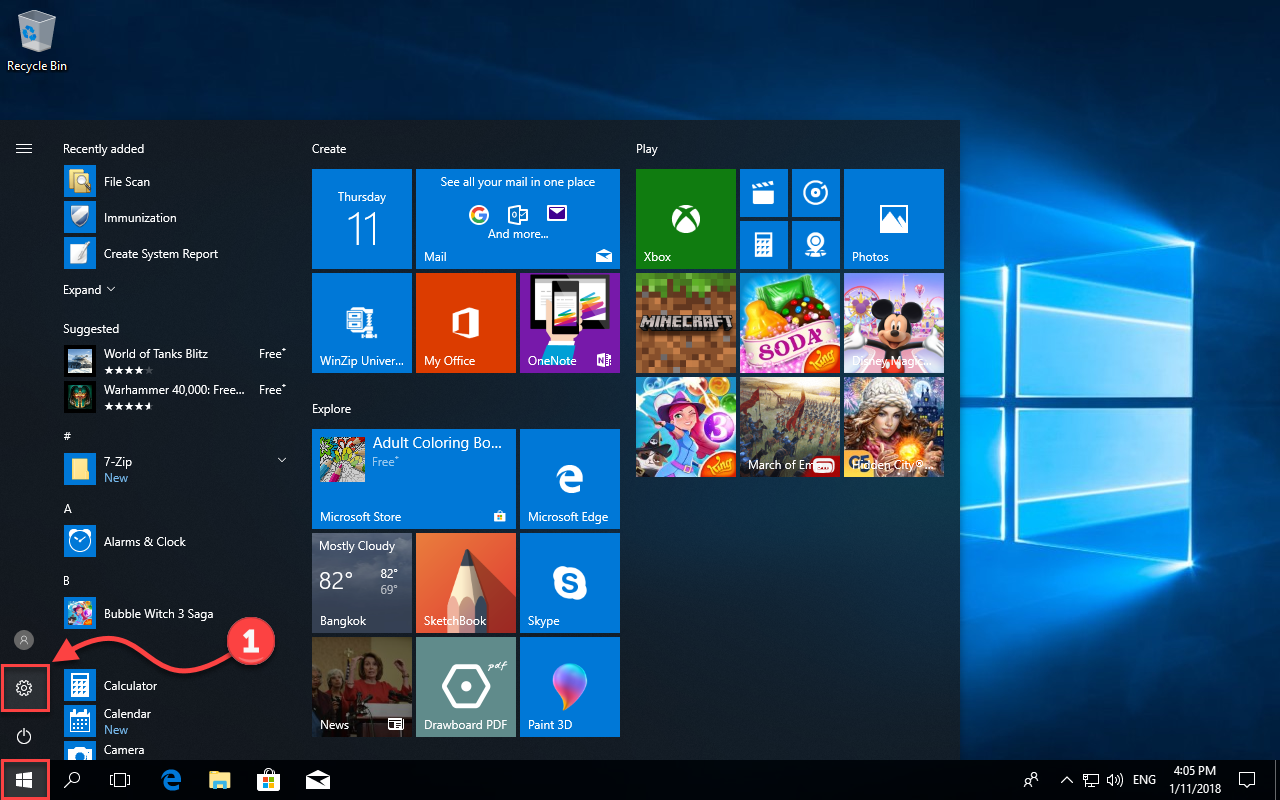Open the Maps small tile
The width and height of the screenshot is (1280, 800).
[x=816, y=245]
